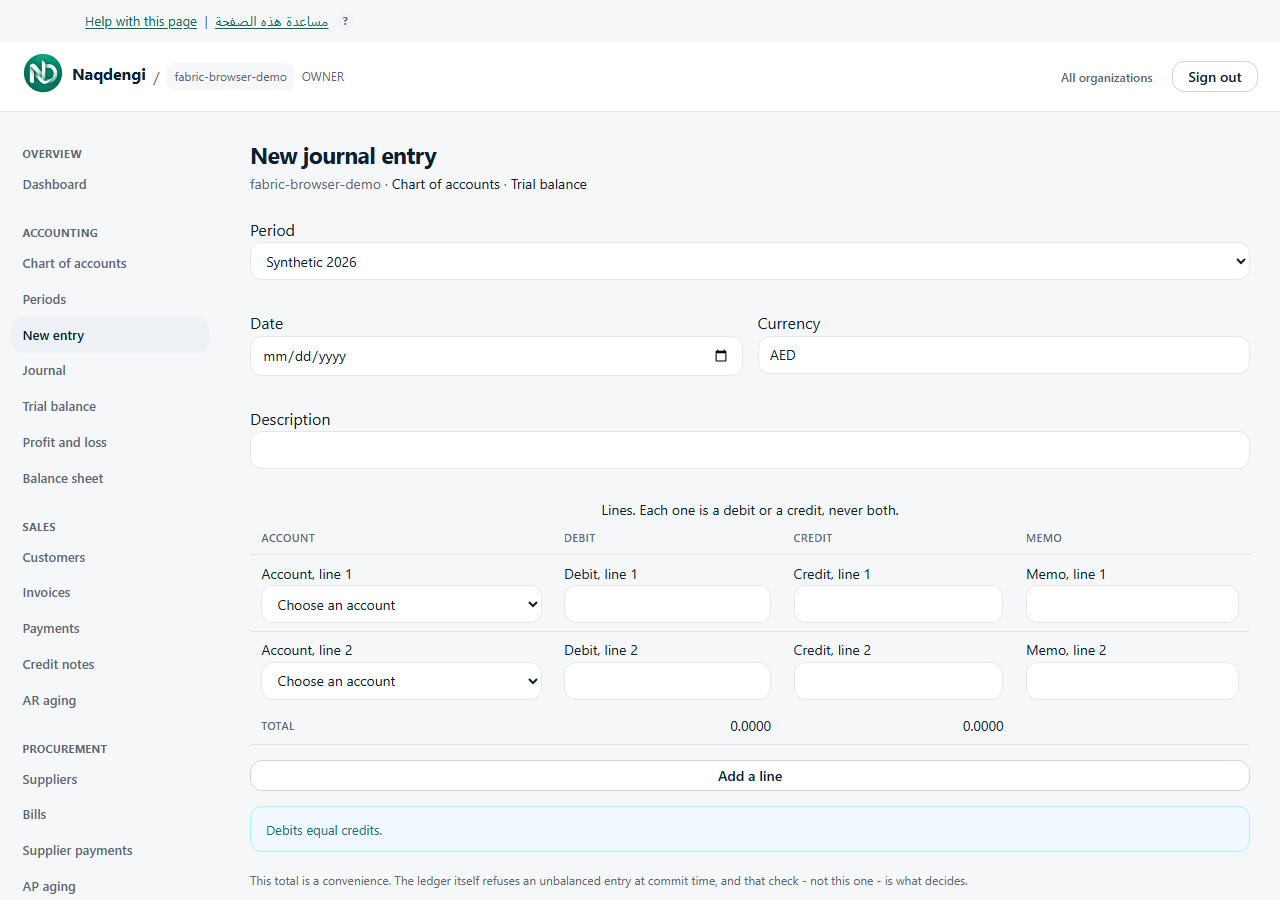The height and width of the screenshot is (900, 1280).
Task: Choose an account for line 2
Action: (x=402, y=681)
